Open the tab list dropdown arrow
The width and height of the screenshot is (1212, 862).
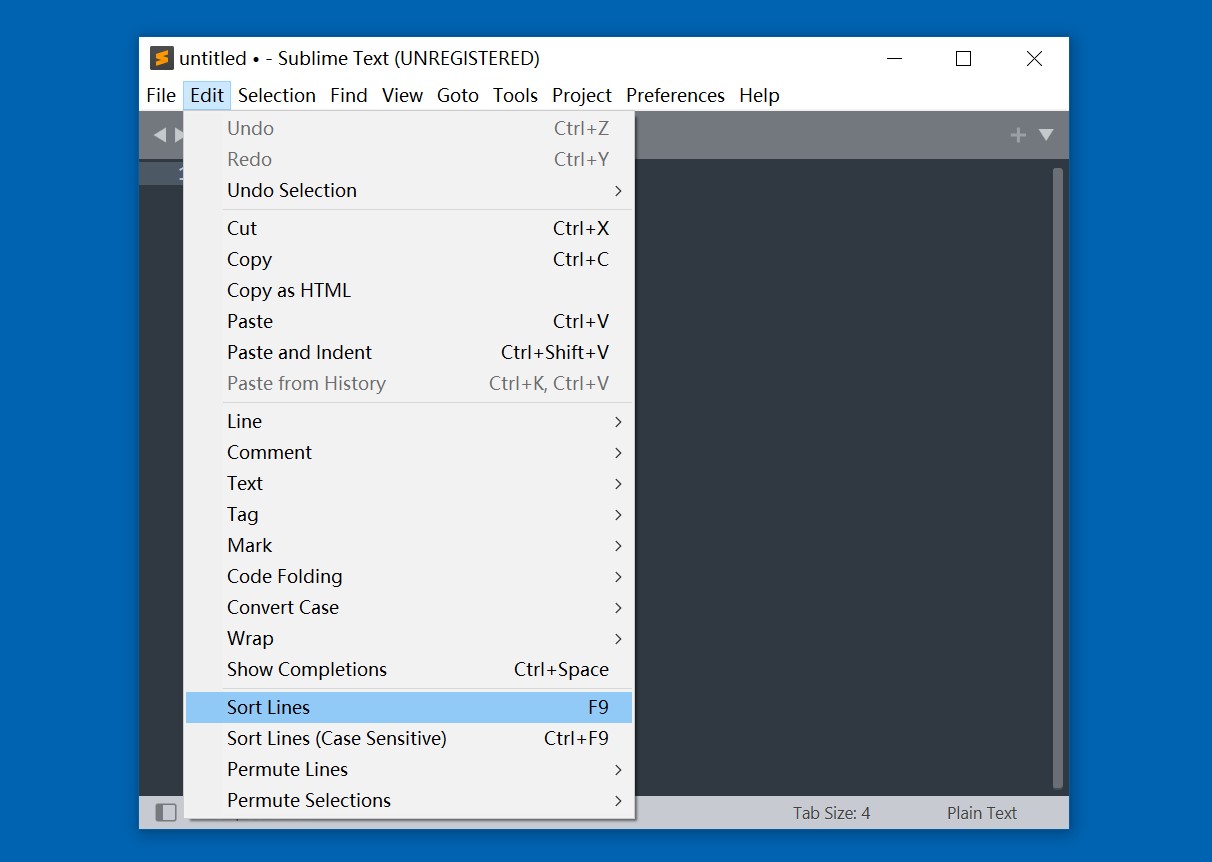(1046, 135)
